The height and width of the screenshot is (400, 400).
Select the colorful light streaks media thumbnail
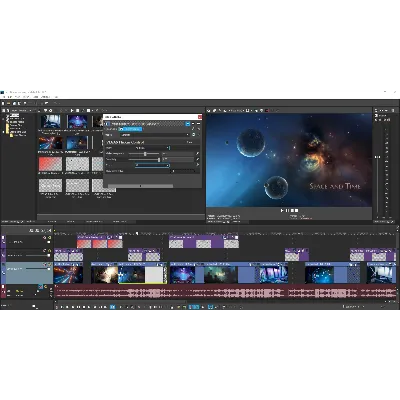tap(50, 143)
